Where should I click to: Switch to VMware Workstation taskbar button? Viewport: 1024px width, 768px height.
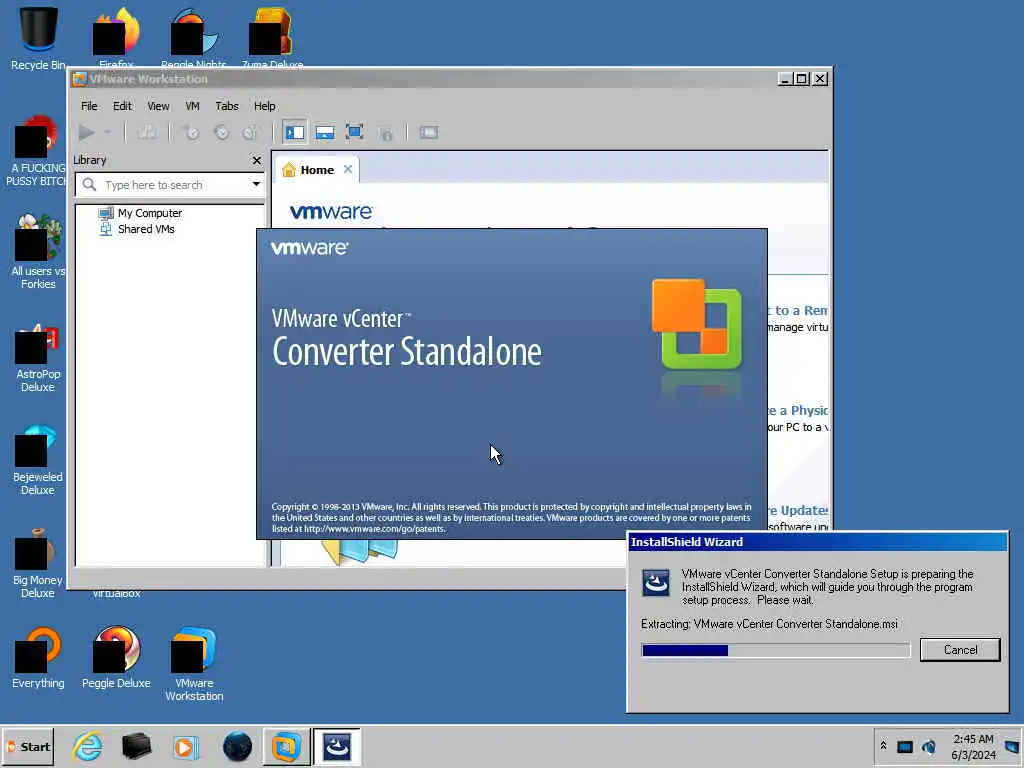[286, 746]
